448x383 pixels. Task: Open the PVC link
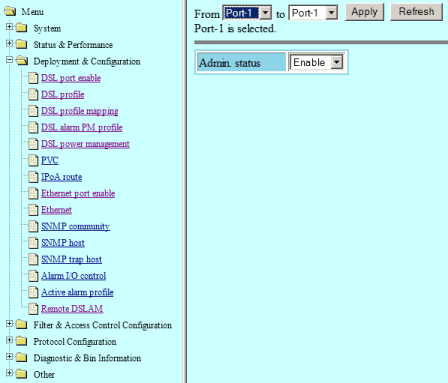50,161
